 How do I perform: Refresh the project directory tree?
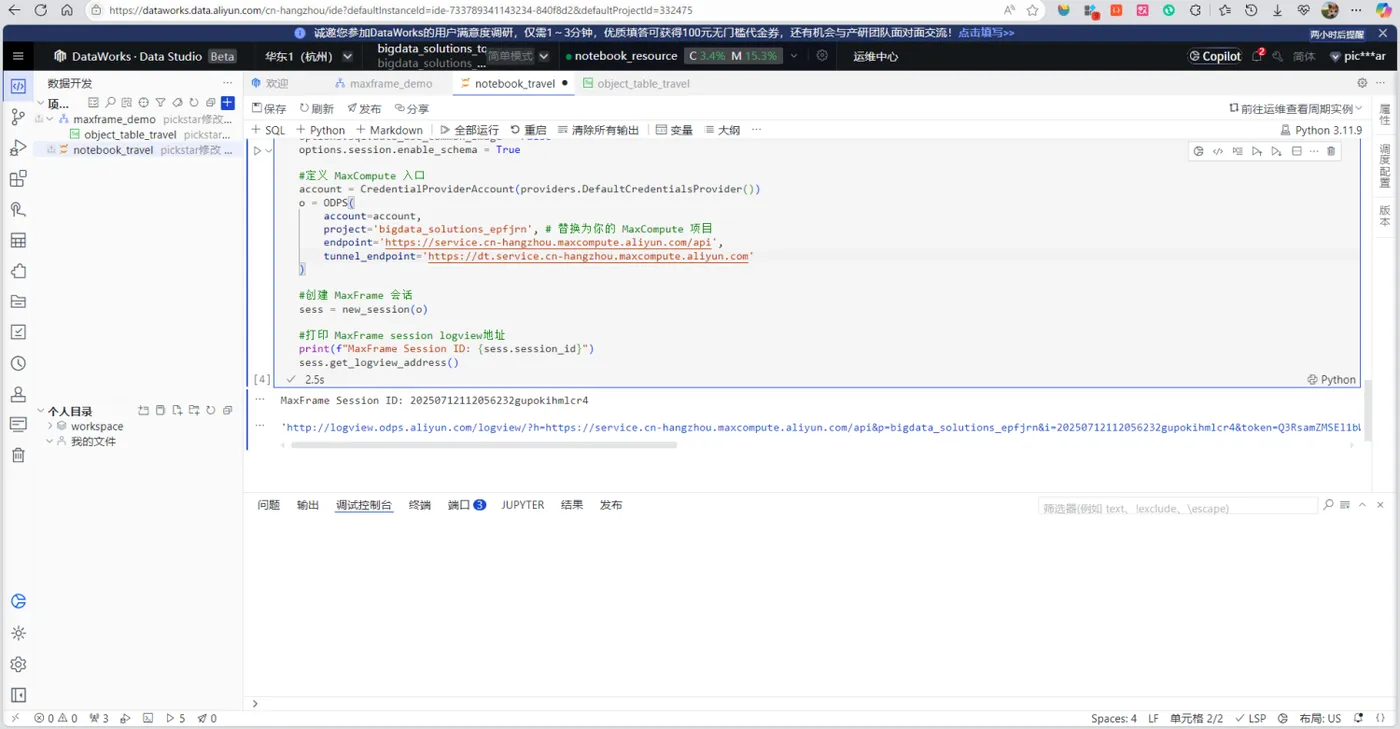click(194, 103)
